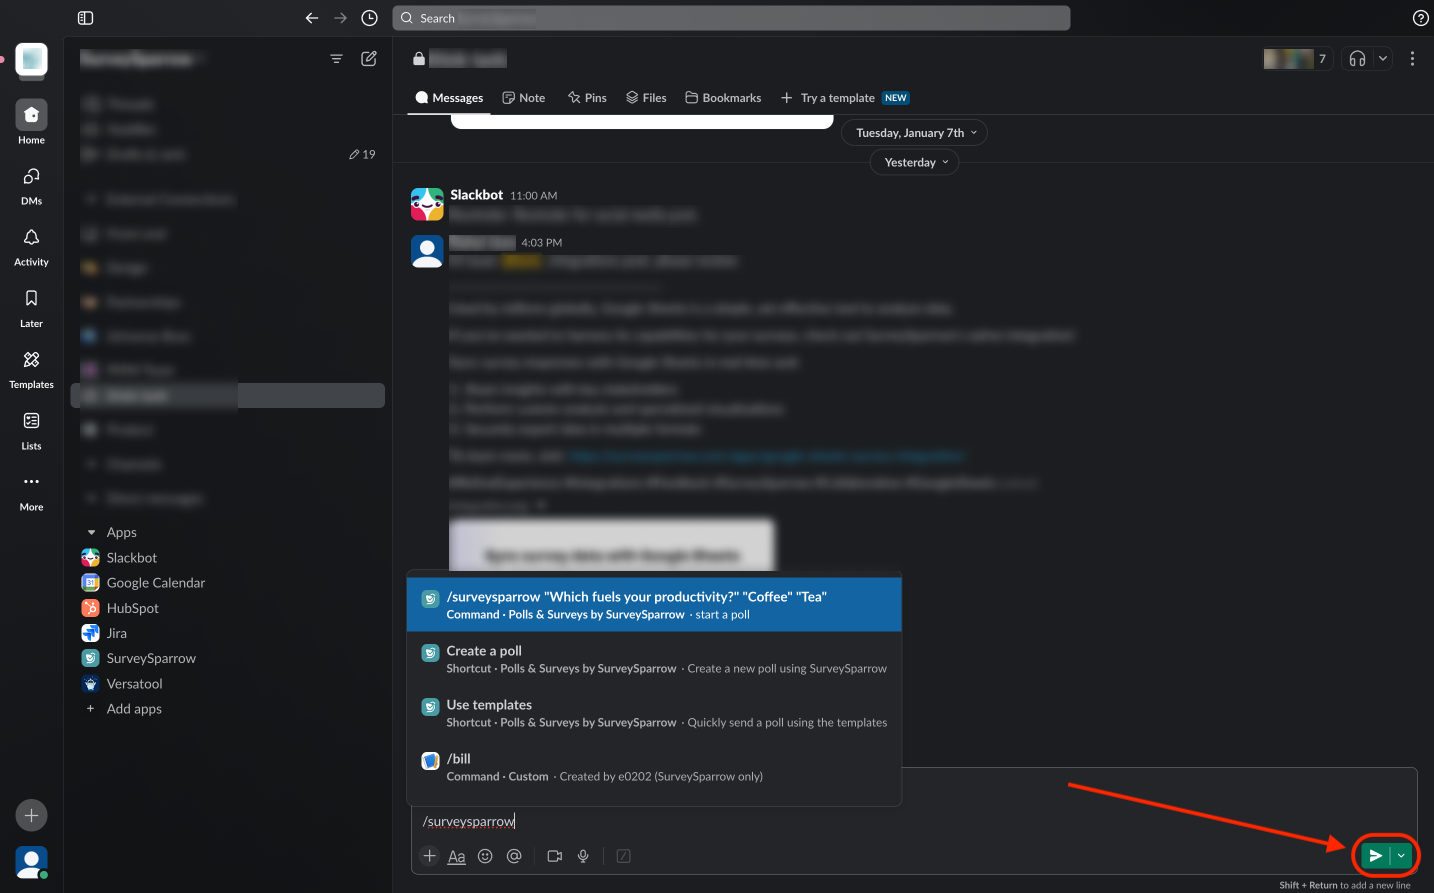Click the mention someone @ icon
This screenshot has width=1434, height=893.
(x=514, y=856)
